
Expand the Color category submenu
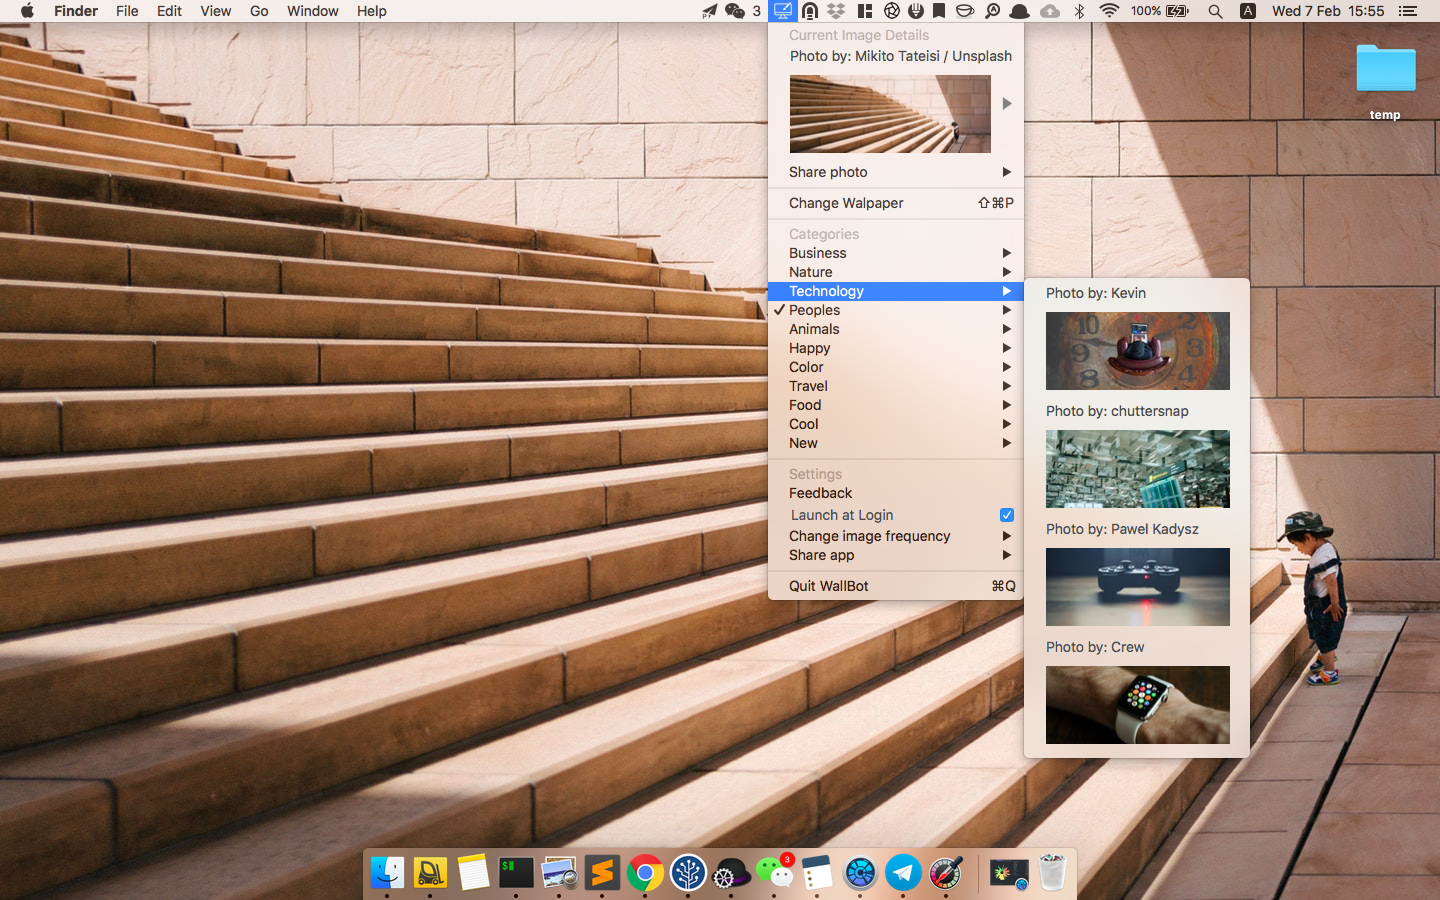coord(896,367)
